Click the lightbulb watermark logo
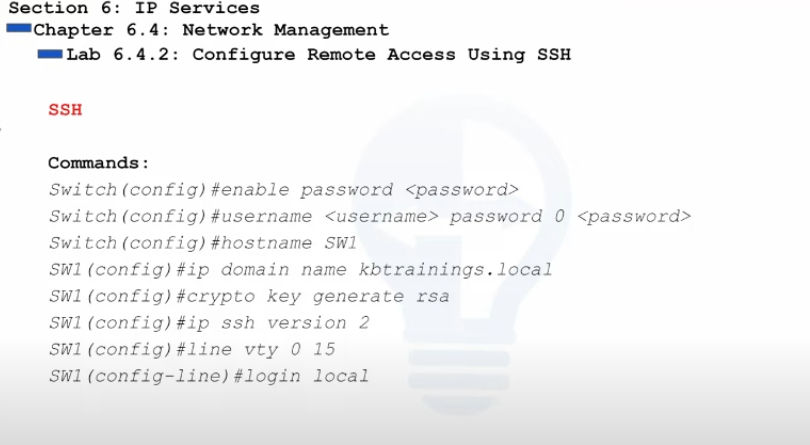This screenshot has width=810, height=445. pyautogui.click(x=460, y=253)
